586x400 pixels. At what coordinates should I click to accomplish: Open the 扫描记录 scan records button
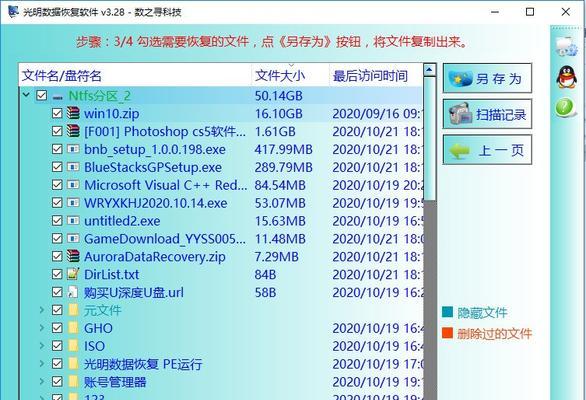click(487, 114)
